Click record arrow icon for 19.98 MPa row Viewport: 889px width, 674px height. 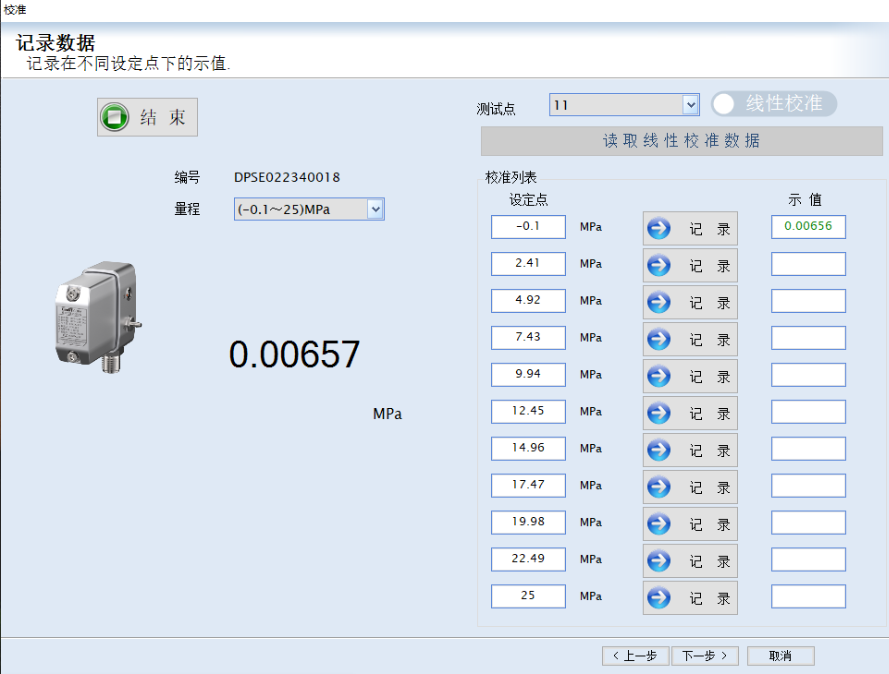659,524
